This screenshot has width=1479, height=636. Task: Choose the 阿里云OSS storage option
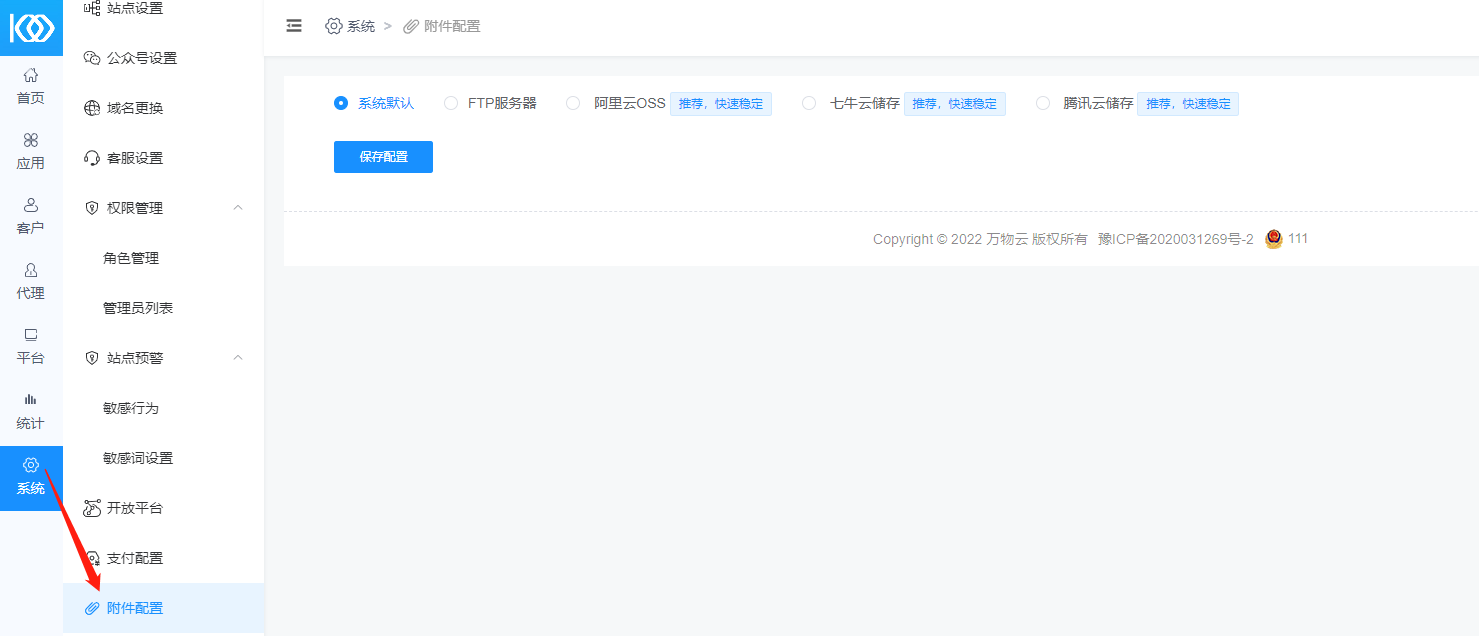tap(573, 103)
